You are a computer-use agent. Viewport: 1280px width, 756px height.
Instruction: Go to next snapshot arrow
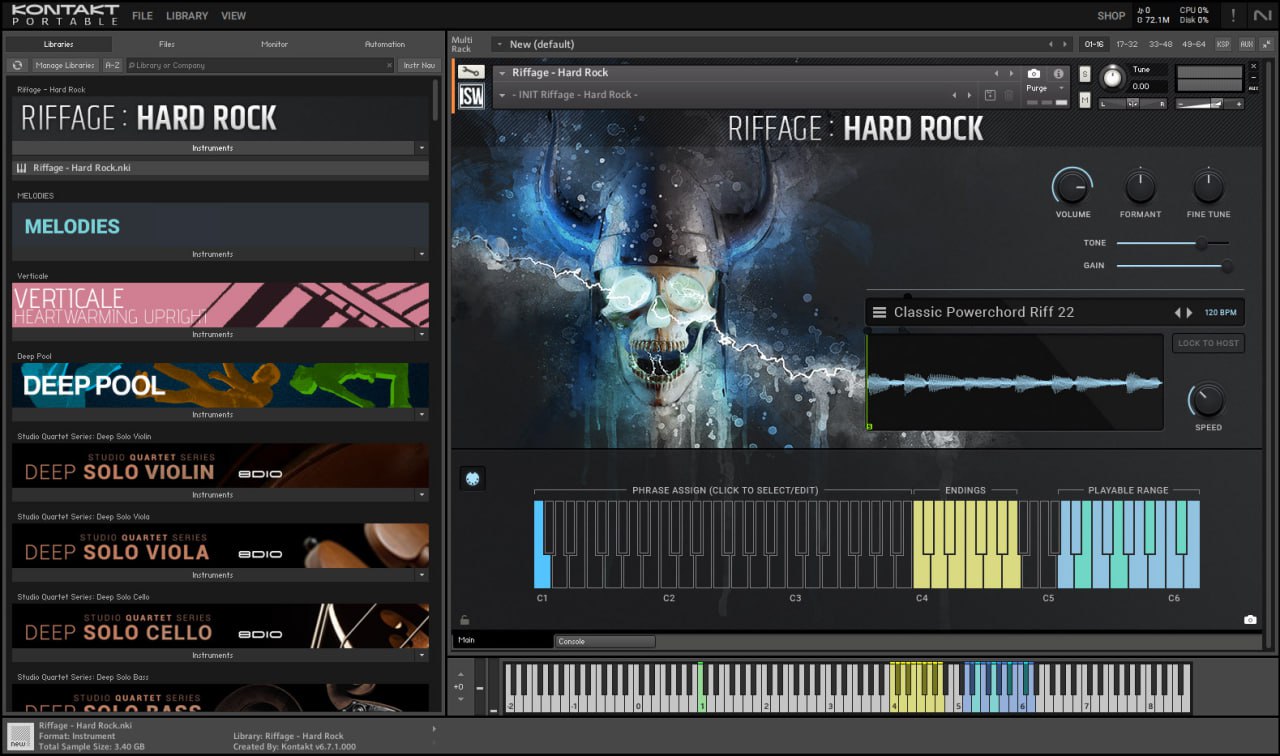pos(969,95)
